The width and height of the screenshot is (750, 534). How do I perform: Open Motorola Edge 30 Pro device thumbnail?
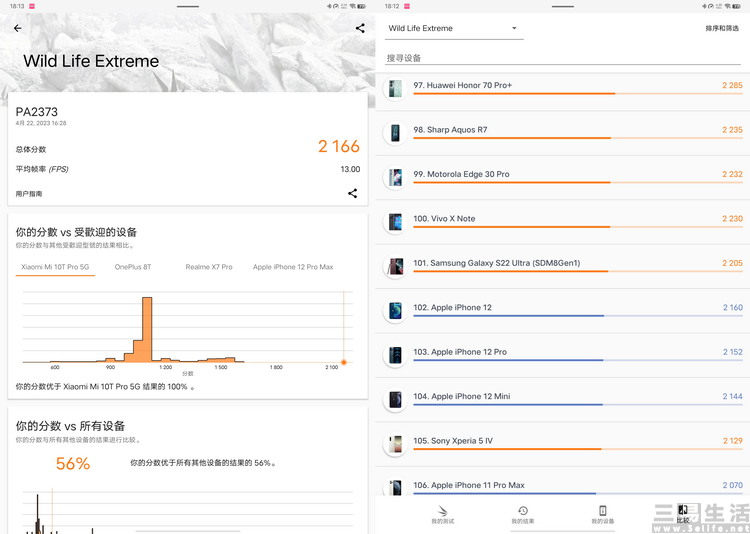pyautogui.click(x=395, y=178)
